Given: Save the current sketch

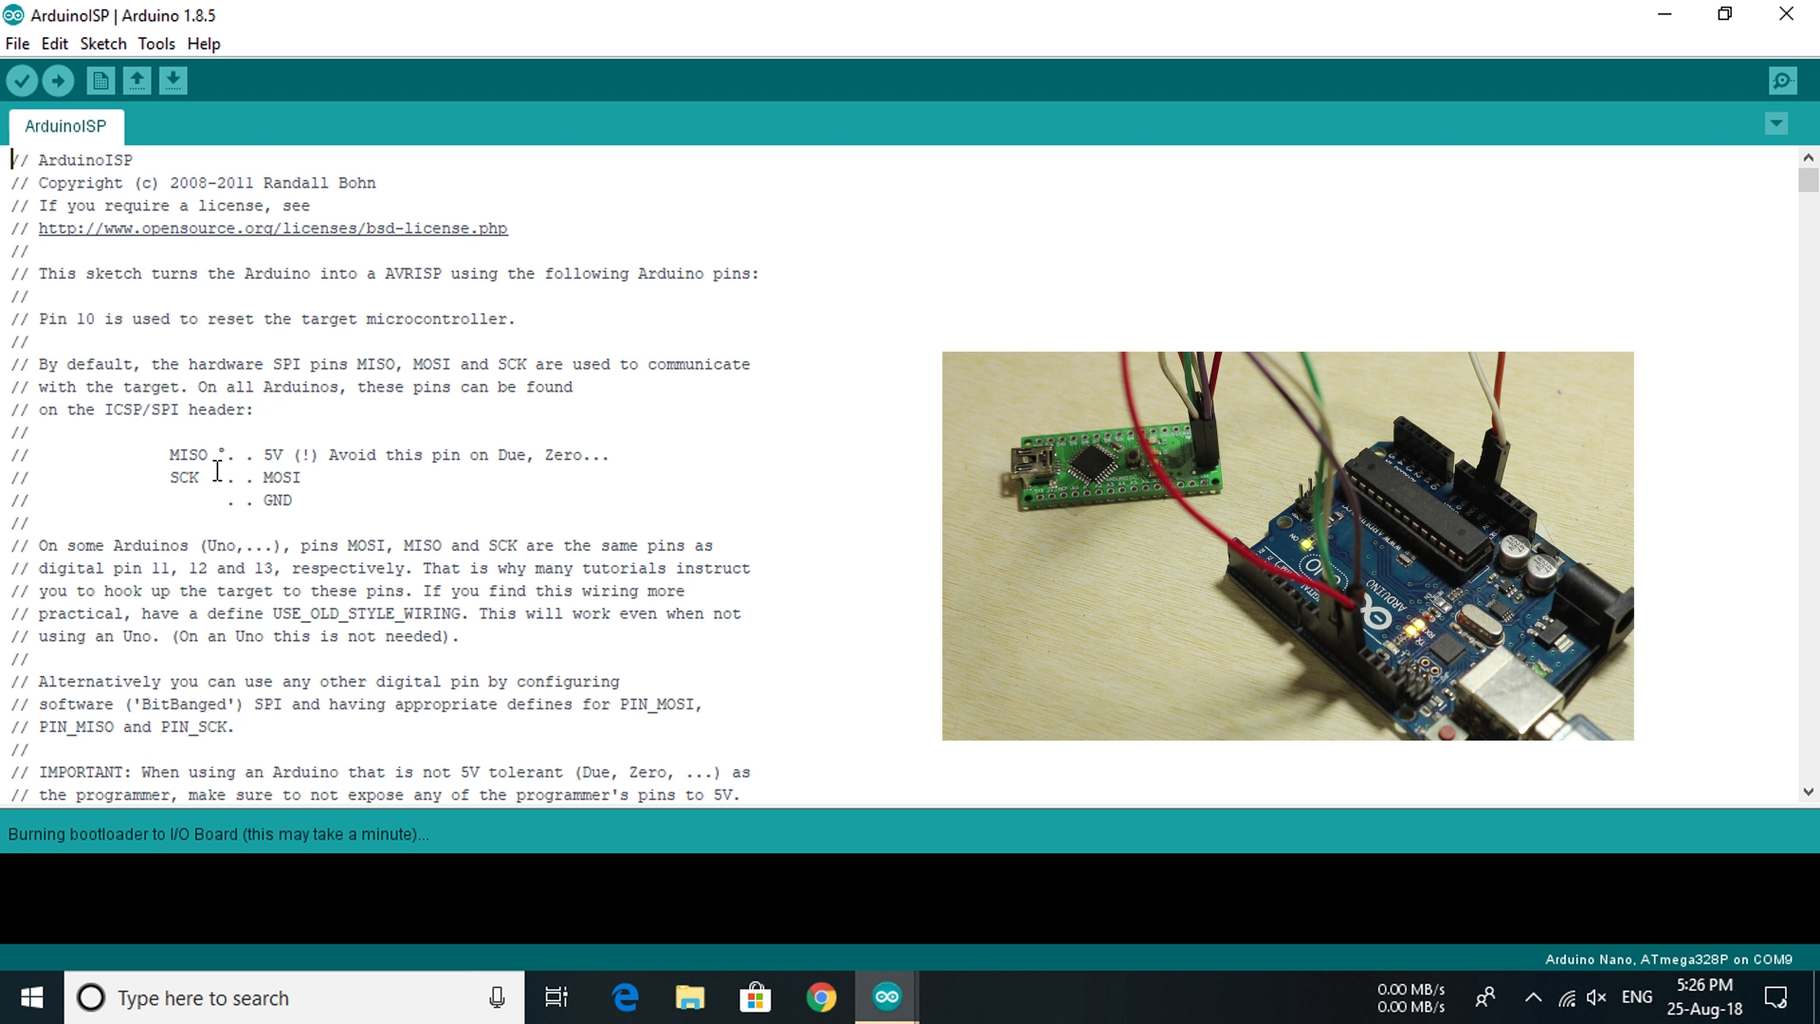Looking at the screenshot, I should tap(173, 80).
